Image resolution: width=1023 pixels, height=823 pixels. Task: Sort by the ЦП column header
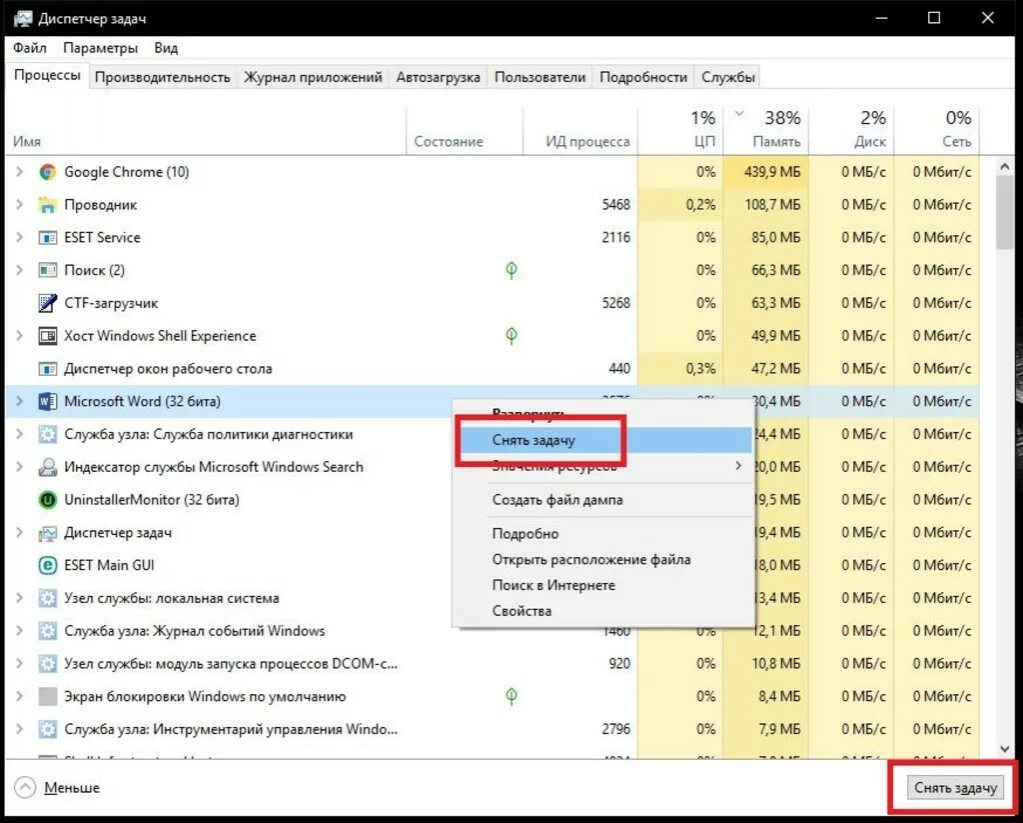pos(680,130)
